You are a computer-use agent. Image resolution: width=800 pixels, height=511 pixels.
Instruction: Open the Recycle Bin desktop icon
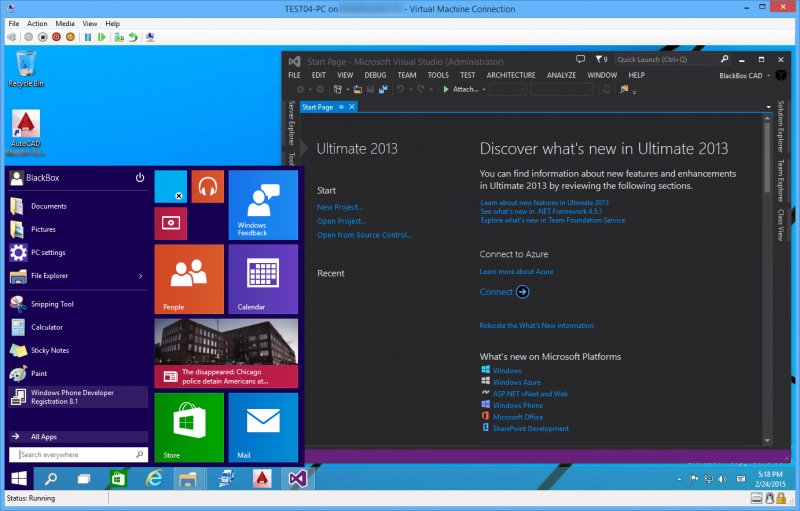26,69
